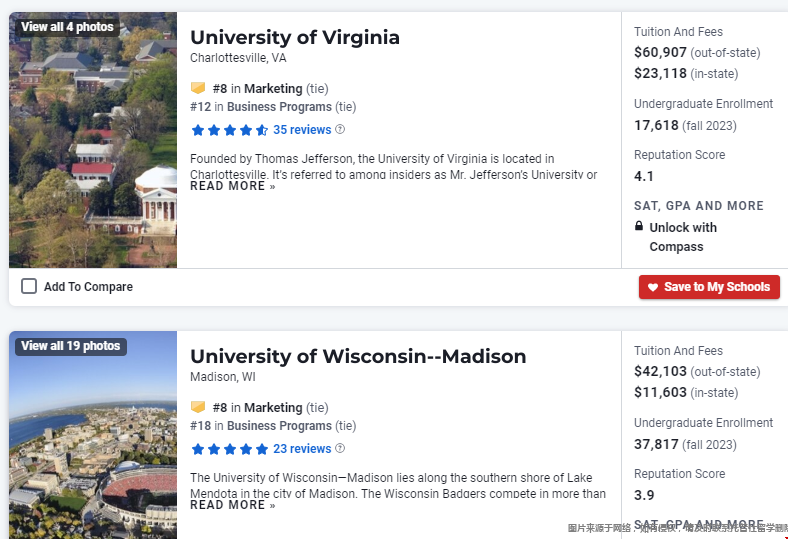Click the Save to My Schools button
The height and width of the screenshot is (539, 788).
(x=709, y=287)
